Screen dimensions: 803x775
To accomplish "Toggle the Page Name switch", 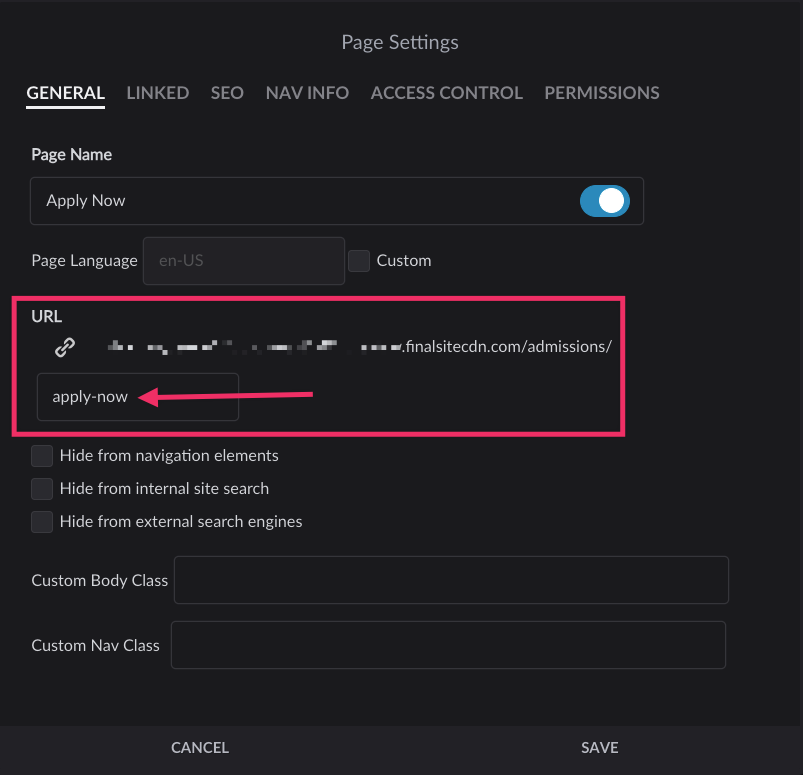I will point(604,201).
